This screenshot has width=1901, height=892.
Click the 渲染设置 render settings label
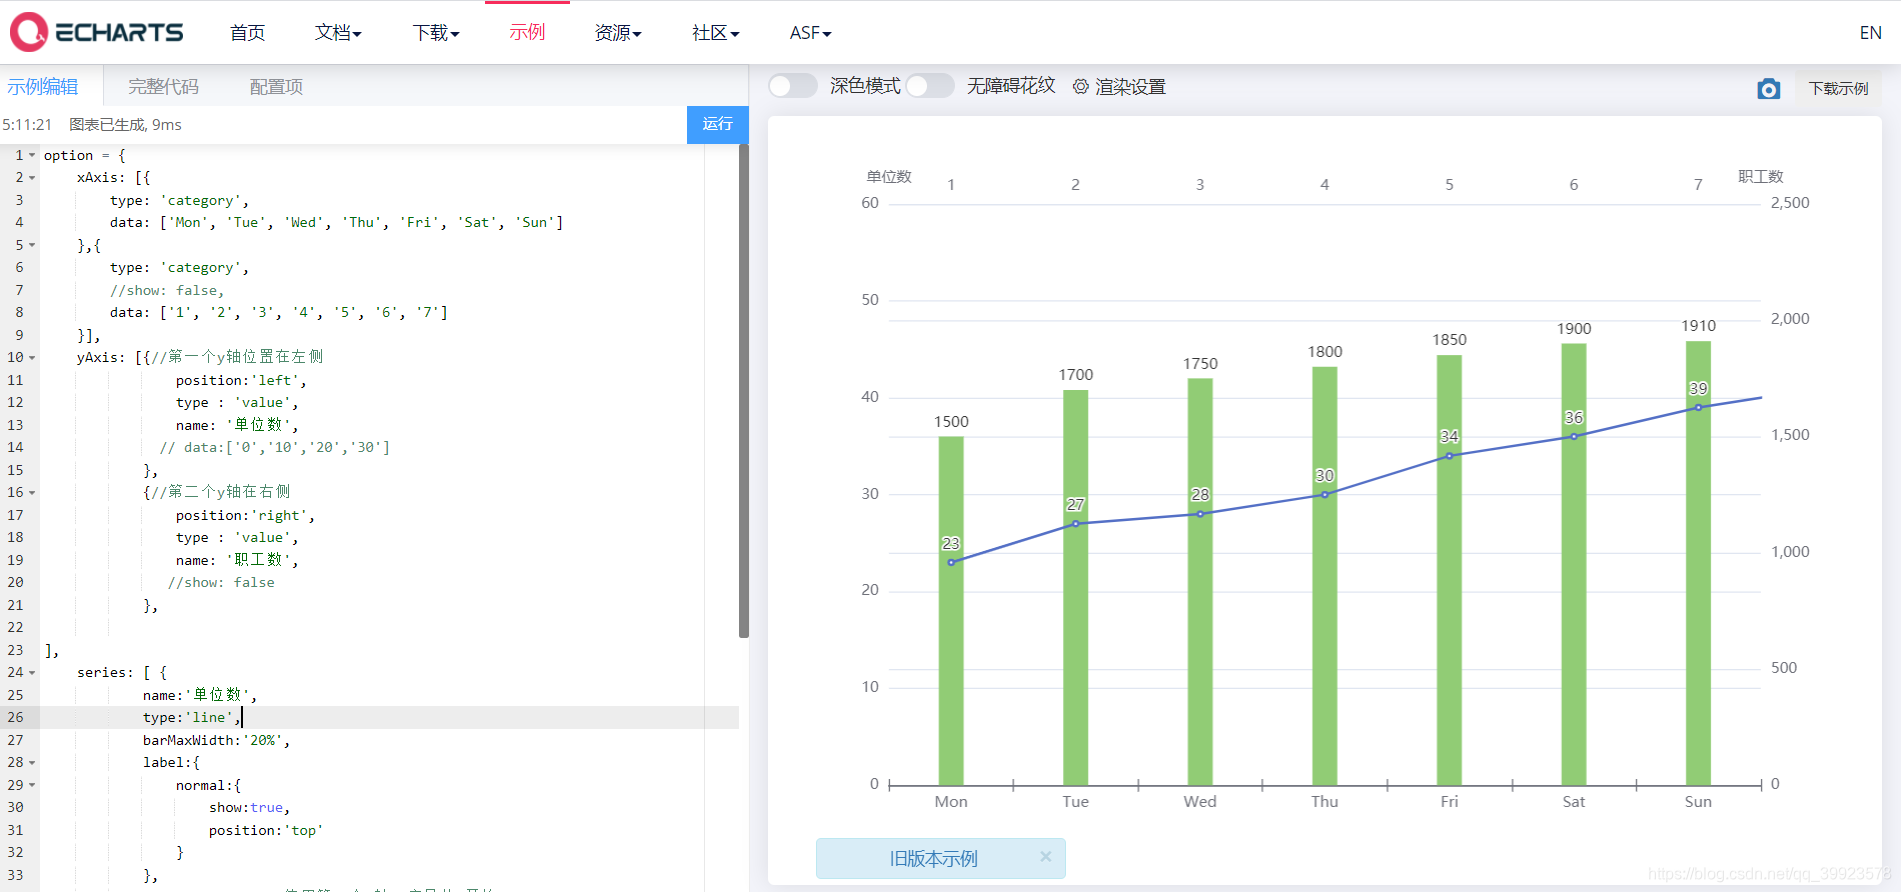click(x=1130, y=87)
